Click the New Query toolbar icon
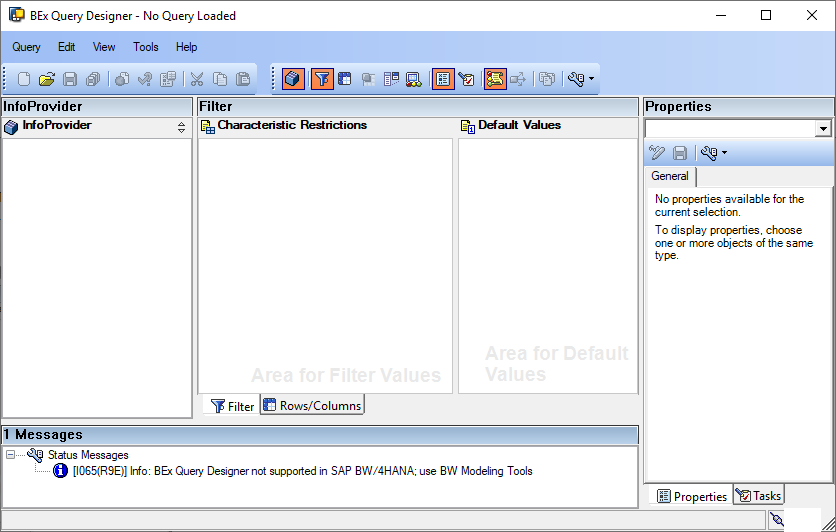The height and width of the screenshot is (532, 836). (x=23, y=79)
